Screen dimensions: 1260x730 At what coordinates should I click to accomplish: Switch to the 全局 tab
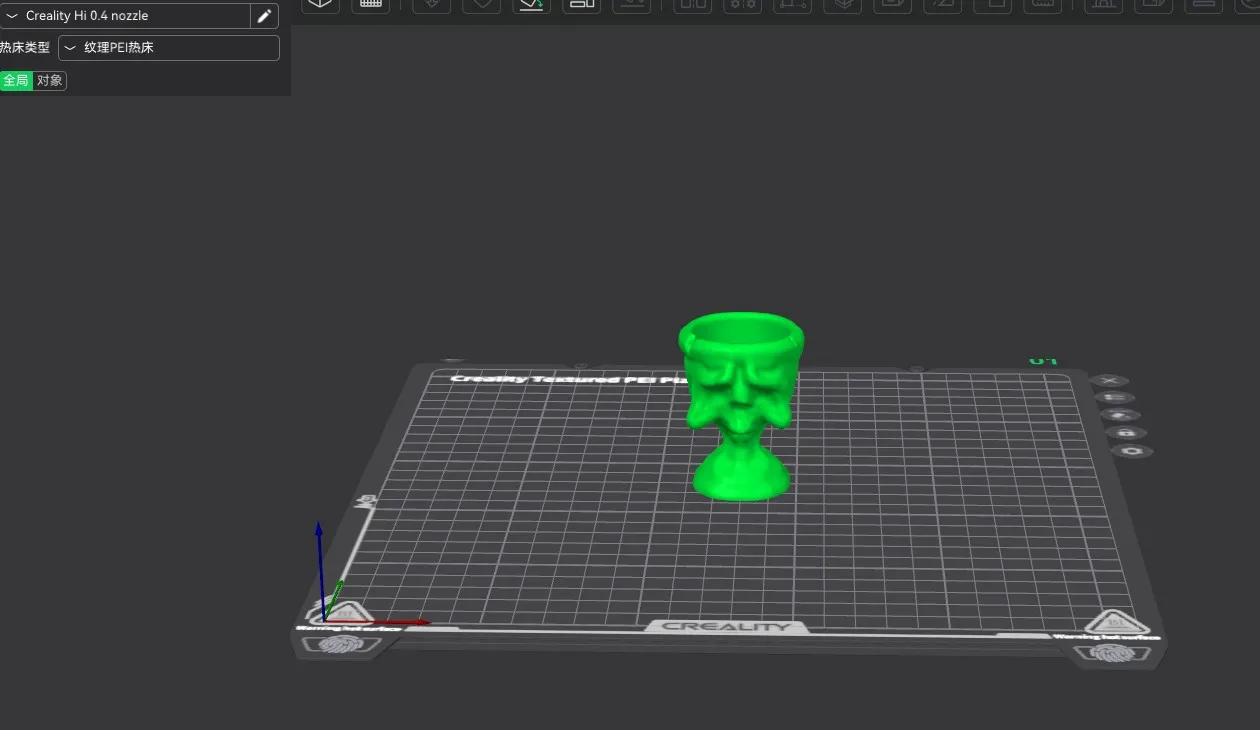[16, 81]
